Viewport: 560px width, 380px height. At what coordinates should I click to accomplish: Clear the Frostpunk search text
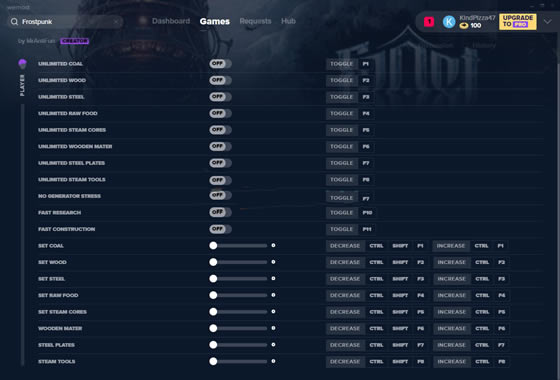tap(116, 22)
